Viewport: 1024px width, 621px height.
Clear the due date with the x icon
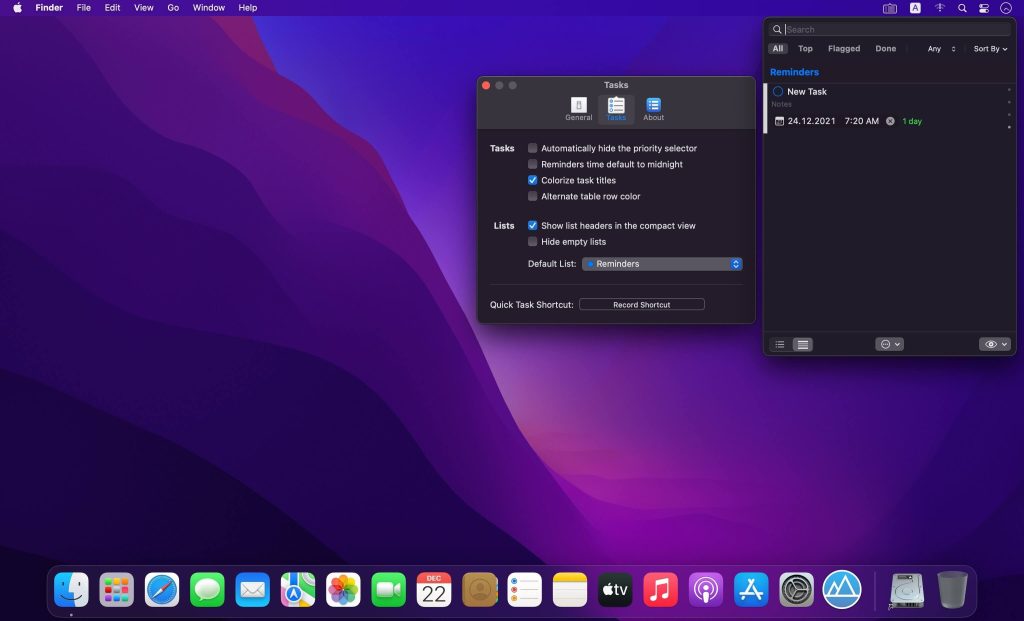(890, 121)
